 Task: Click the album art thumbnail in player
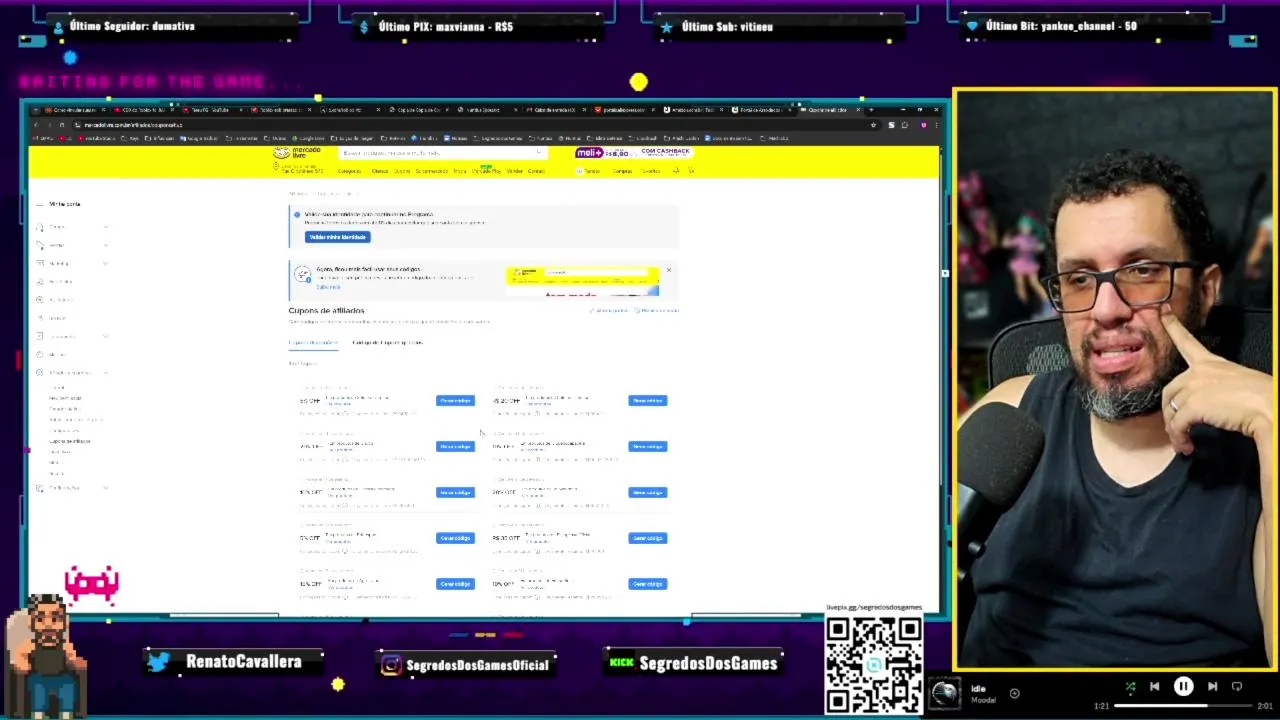[945, 693]
